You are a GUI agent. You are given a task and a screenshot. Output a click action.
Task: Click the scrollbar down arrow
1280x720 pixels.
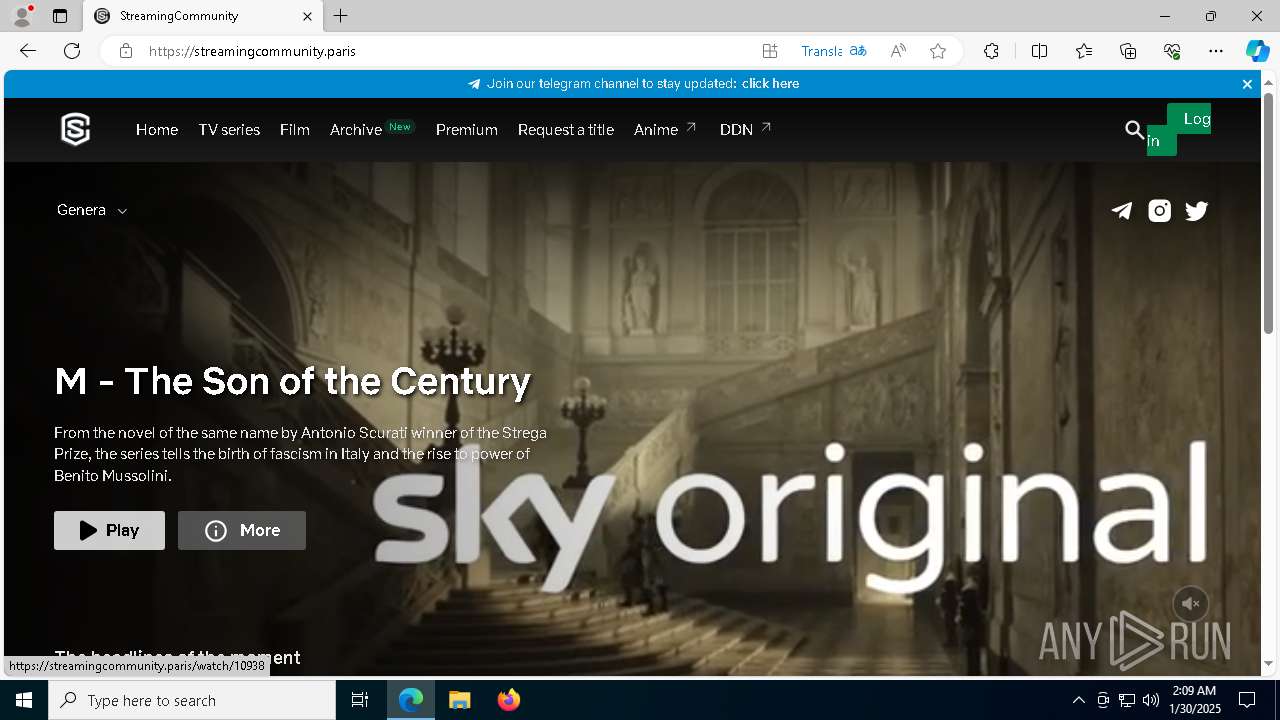click(x=1268, y=664)
